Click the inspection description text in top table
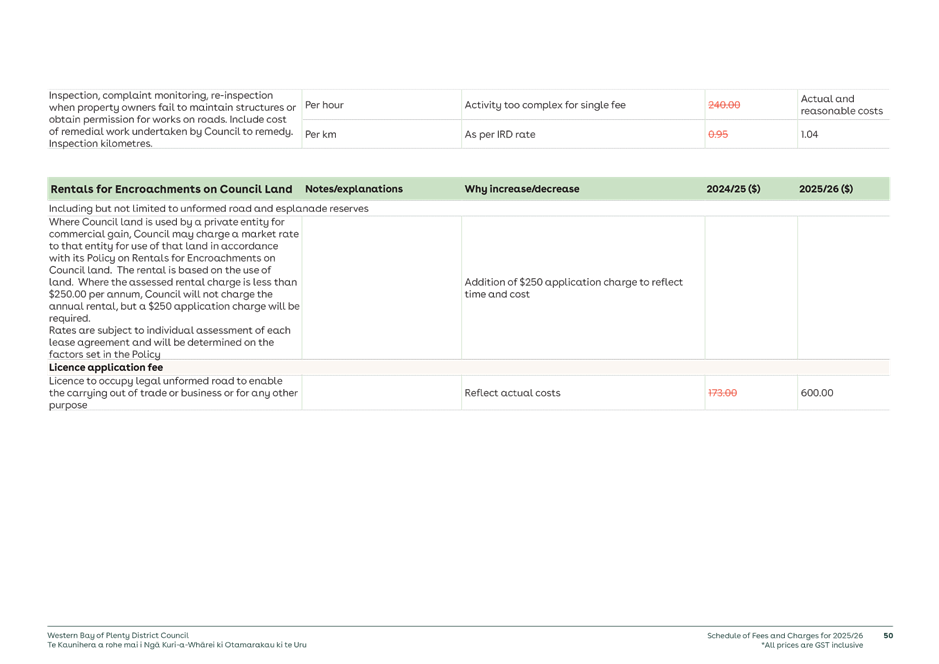Viewport: 939px width, 664px height. (x=172, y=119)
